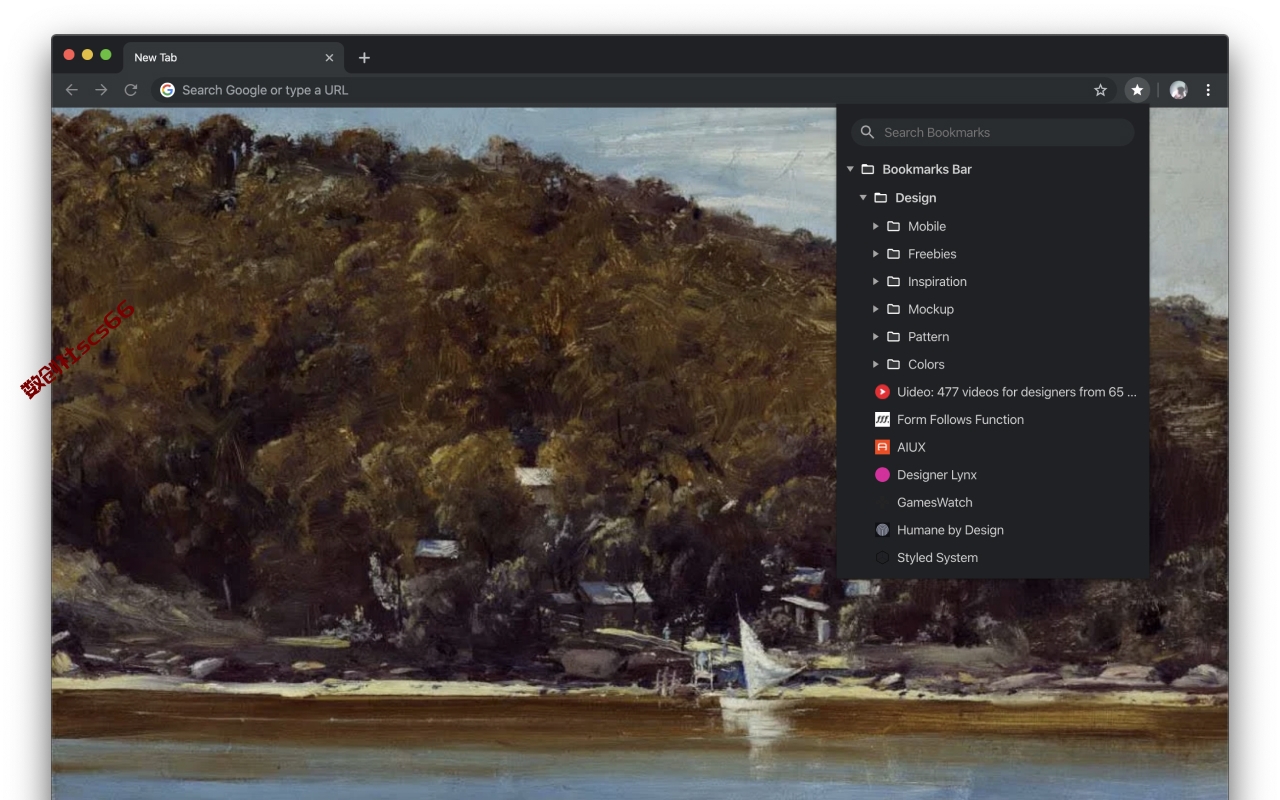Click the magnifier icon in Search Bookmarks
This screenshot has width=1280, height=800.
click(x=868, y=132)
